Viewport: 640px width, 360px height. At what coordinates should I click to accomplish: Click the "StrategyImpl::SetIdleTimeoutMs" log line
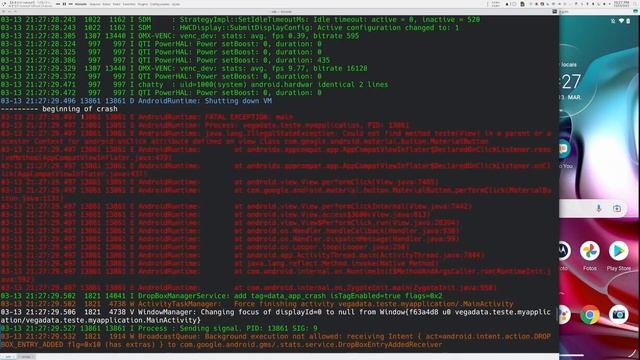pos(240,20)
